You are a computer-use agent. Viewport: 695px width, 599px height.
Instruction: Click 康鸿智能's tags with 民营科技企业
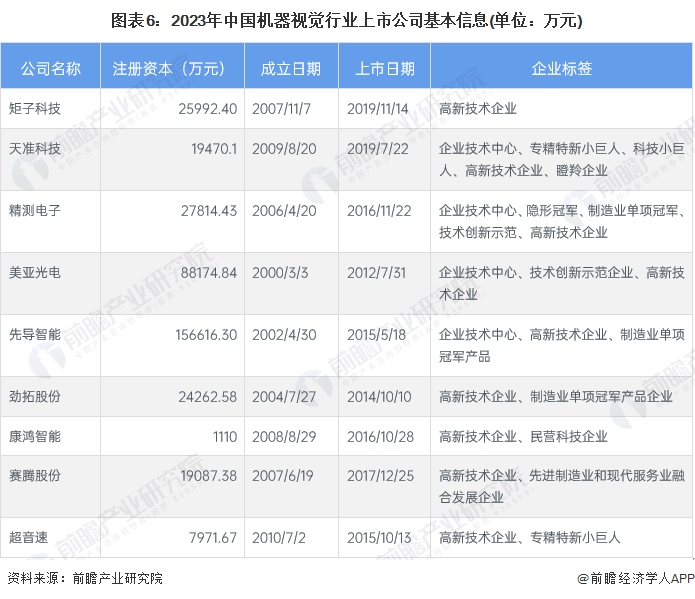523,436
